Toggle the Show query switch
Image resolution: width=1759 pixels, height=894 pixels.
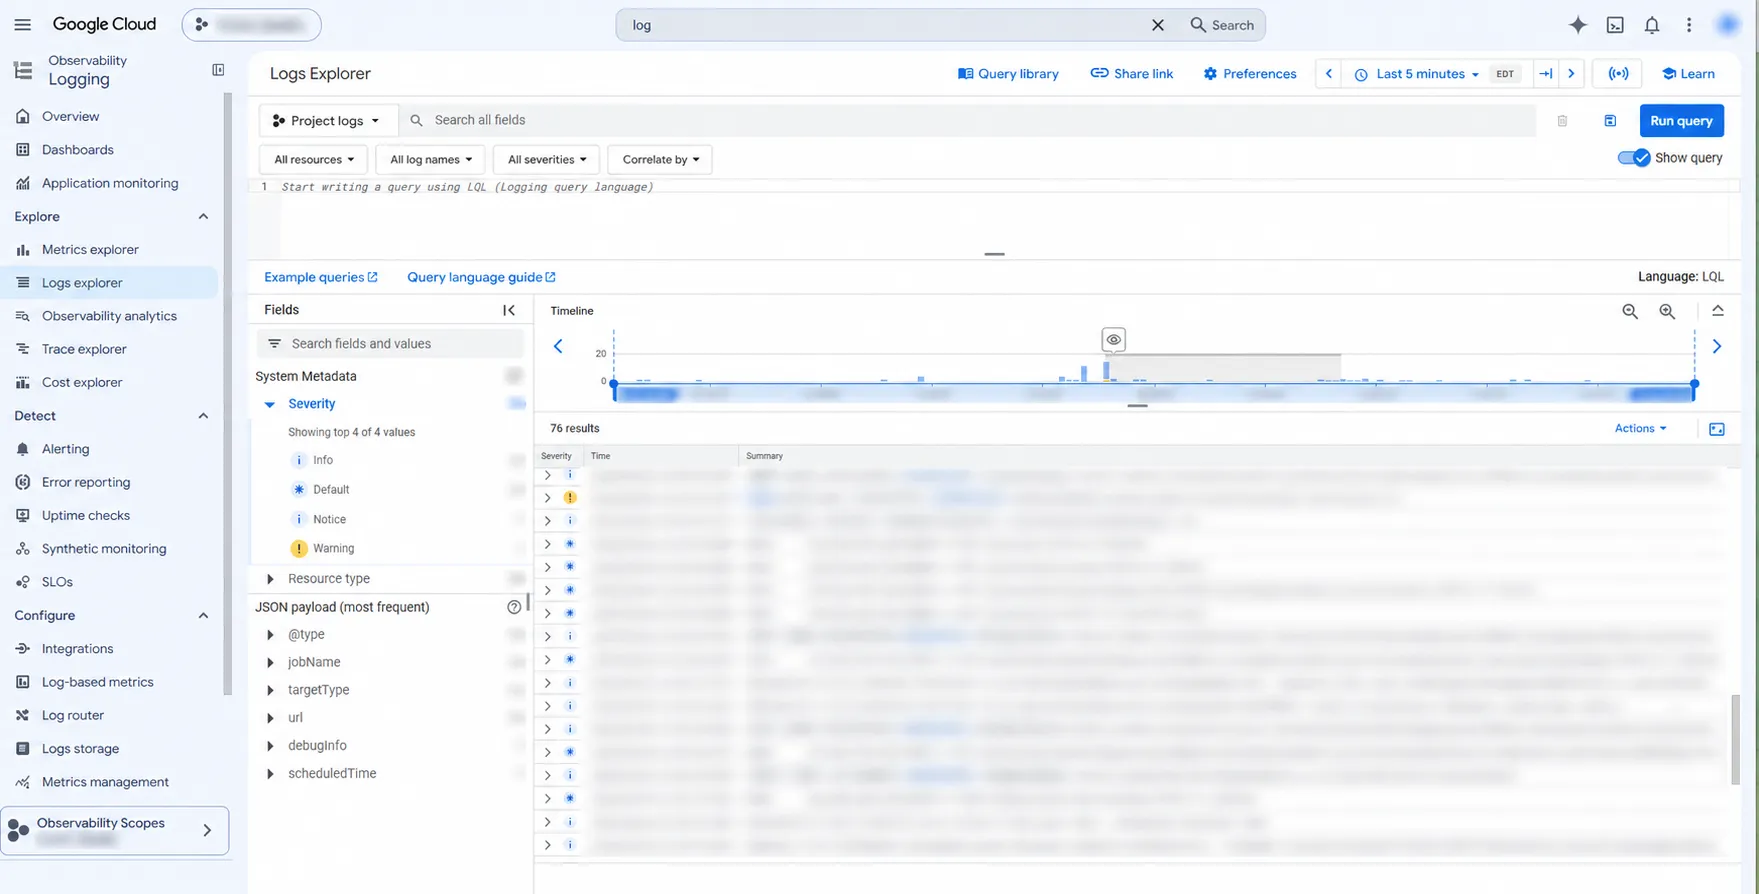(1634, 158)
